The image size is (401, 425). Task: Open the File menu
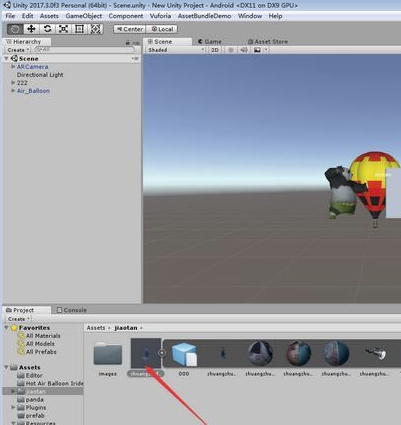[x=10, y=16]
